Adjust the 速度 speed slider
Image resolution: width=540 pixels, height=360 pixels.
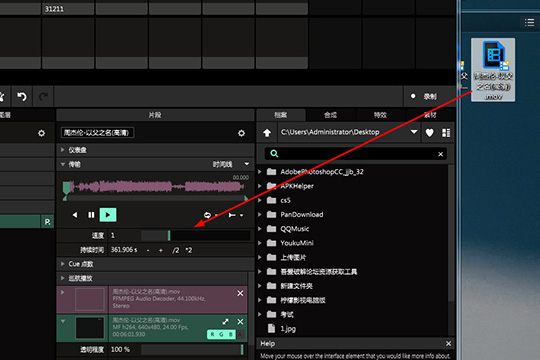click(x=196, y=235)
